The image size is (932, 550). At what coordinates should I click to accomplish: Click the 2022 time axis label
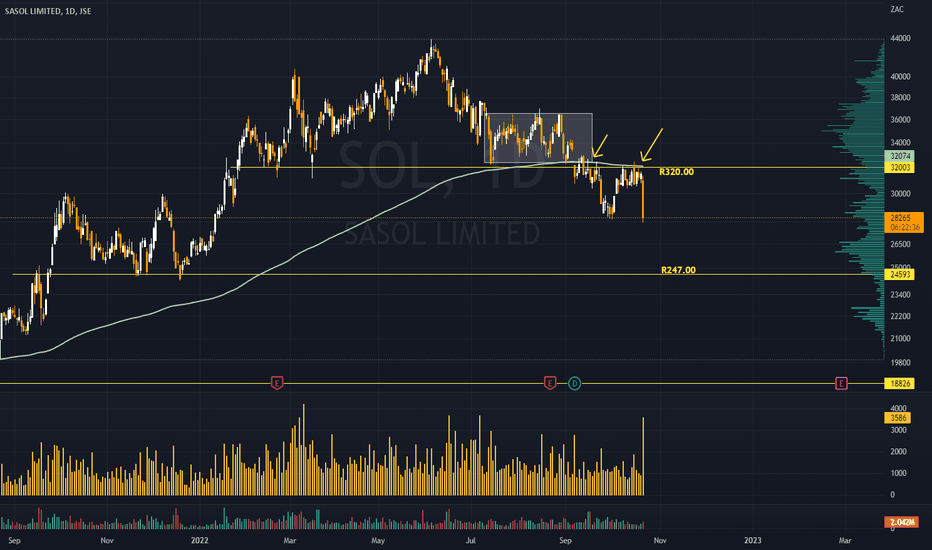[x=200, y=540]
